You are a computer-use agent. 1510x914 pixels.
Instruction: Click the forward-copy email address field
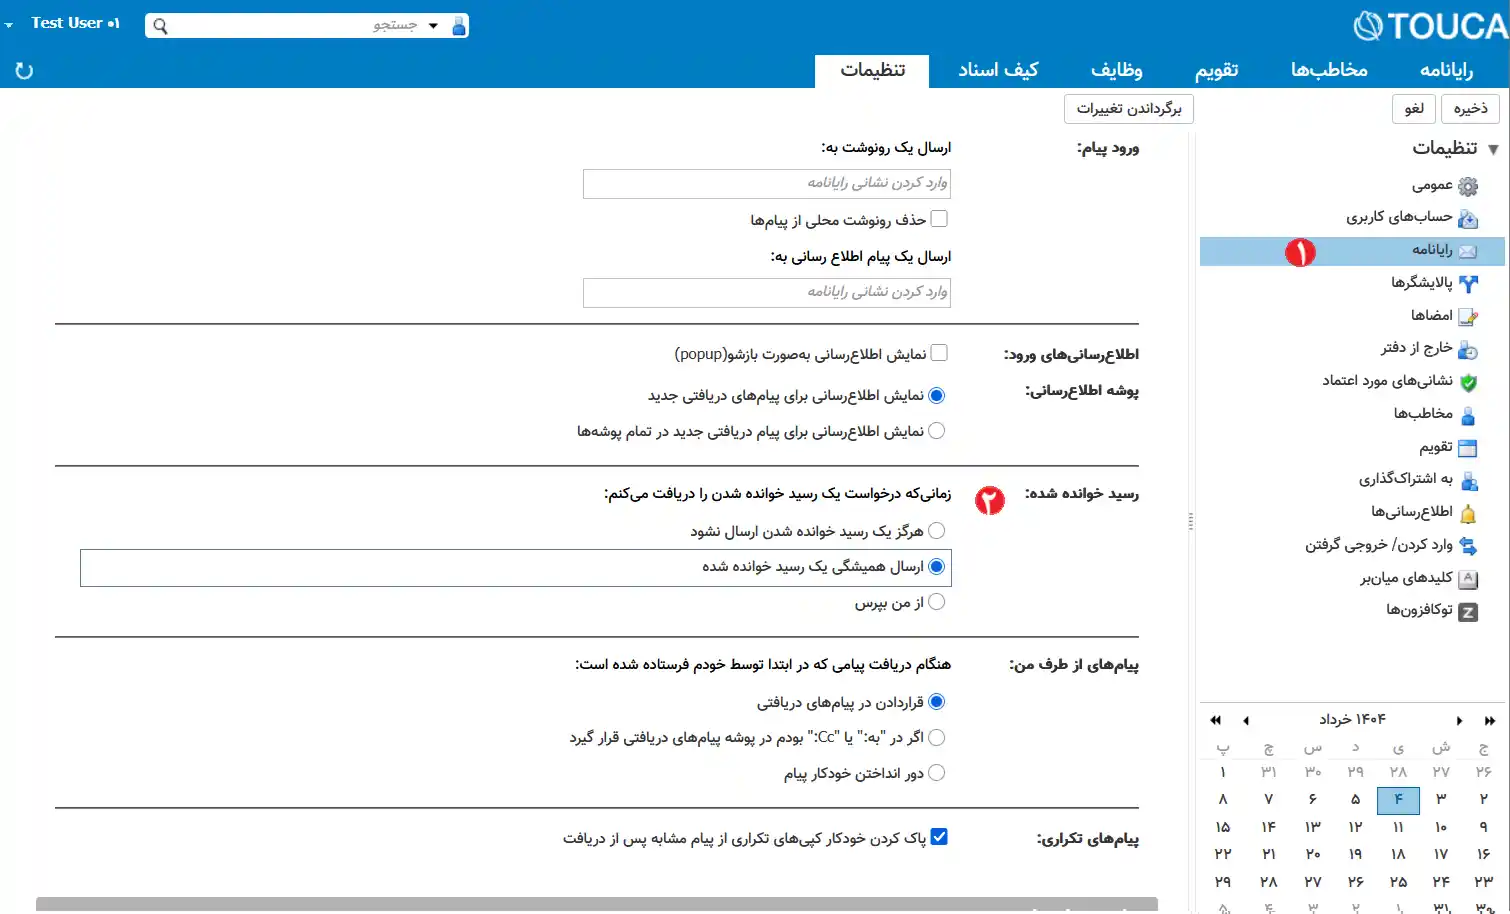[x=767, y=183]
